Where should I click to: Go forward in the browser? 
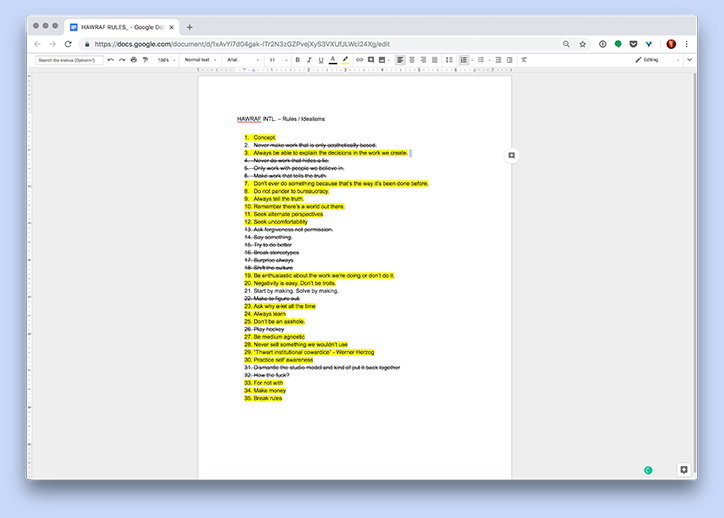pyautogui.click(x=53, y=44)
